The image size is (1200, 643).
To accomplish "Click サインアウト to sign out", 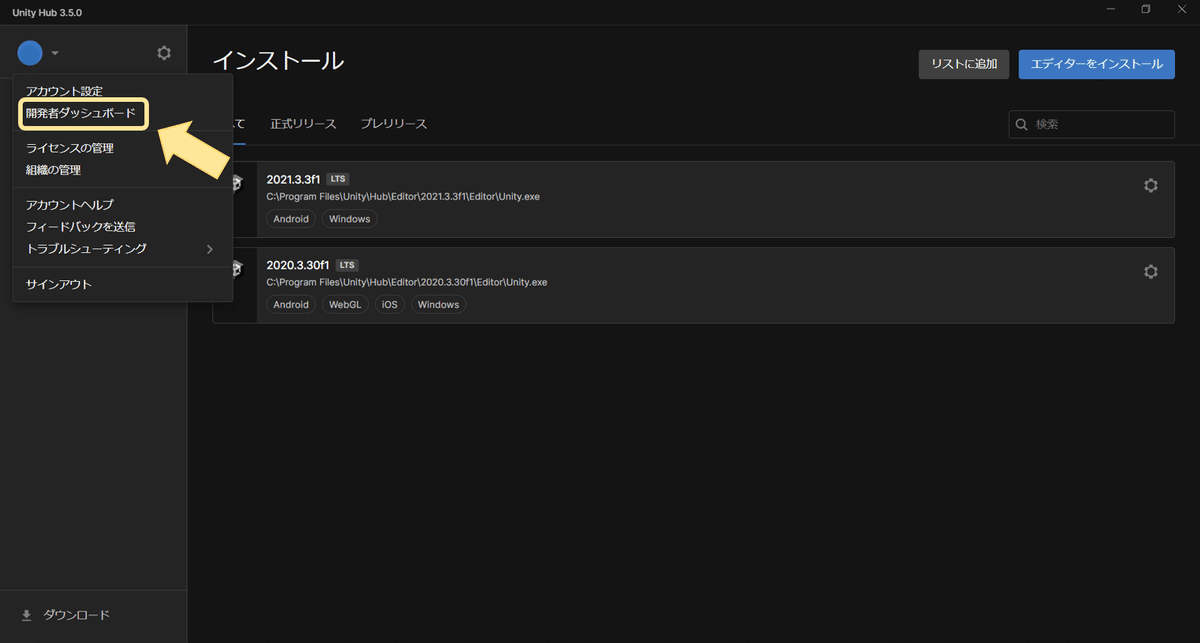I will pyautogui.click(x=59, y=285).
